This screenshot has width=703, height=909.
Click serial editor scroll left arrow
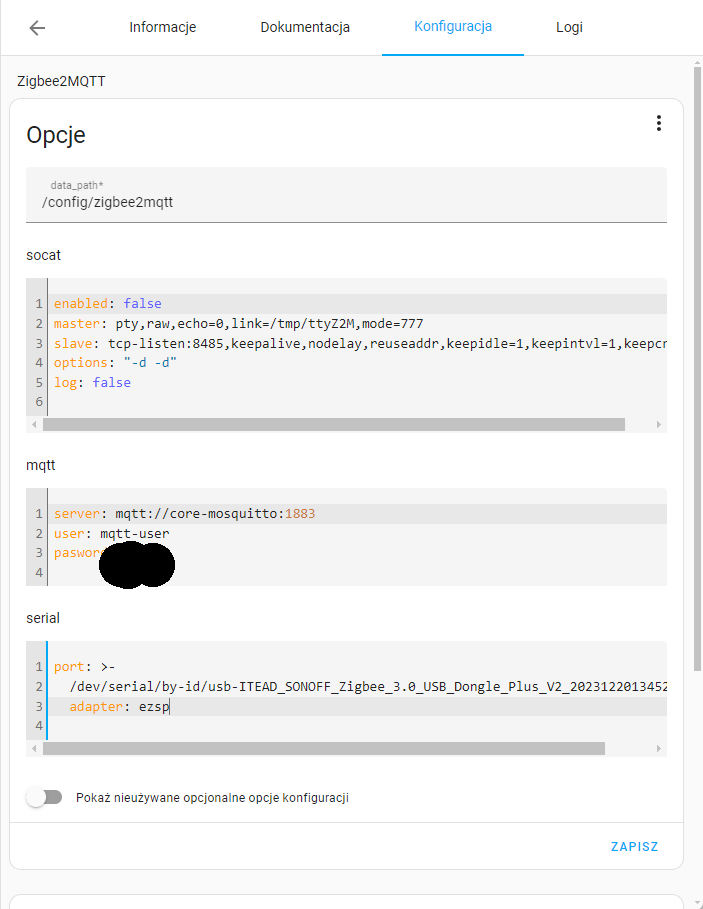click(34, 748)
